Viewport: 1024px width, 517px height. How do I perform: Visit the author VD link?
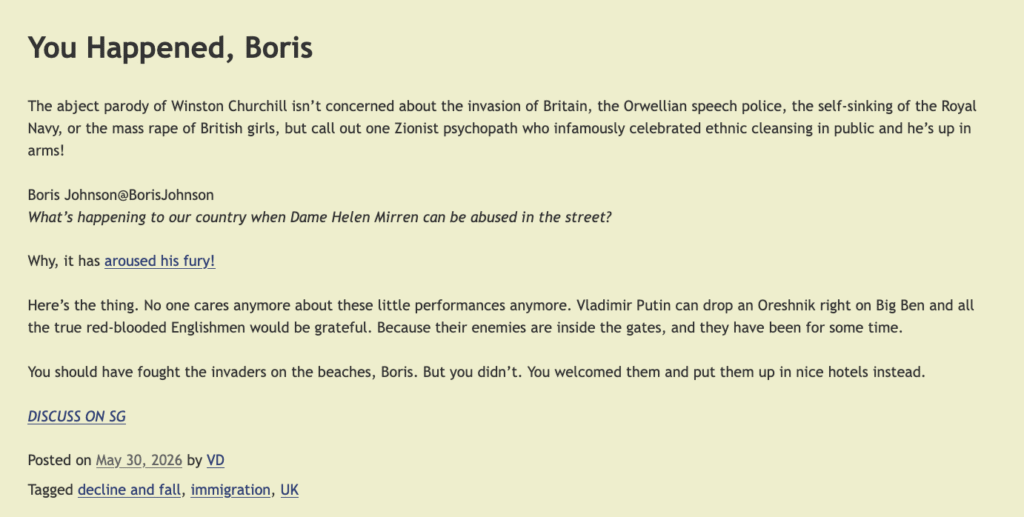[216, 460]
